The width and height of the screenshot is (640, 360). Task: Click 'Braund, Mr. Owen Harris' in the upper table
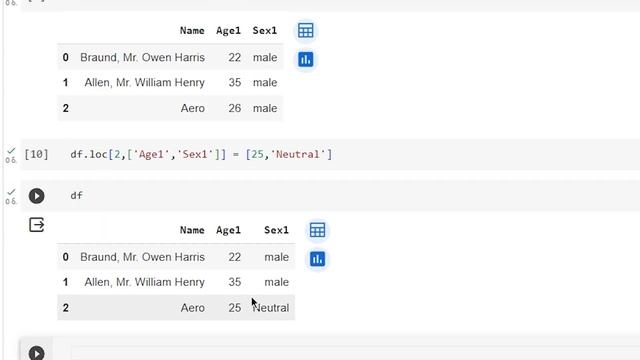(142, 58)
